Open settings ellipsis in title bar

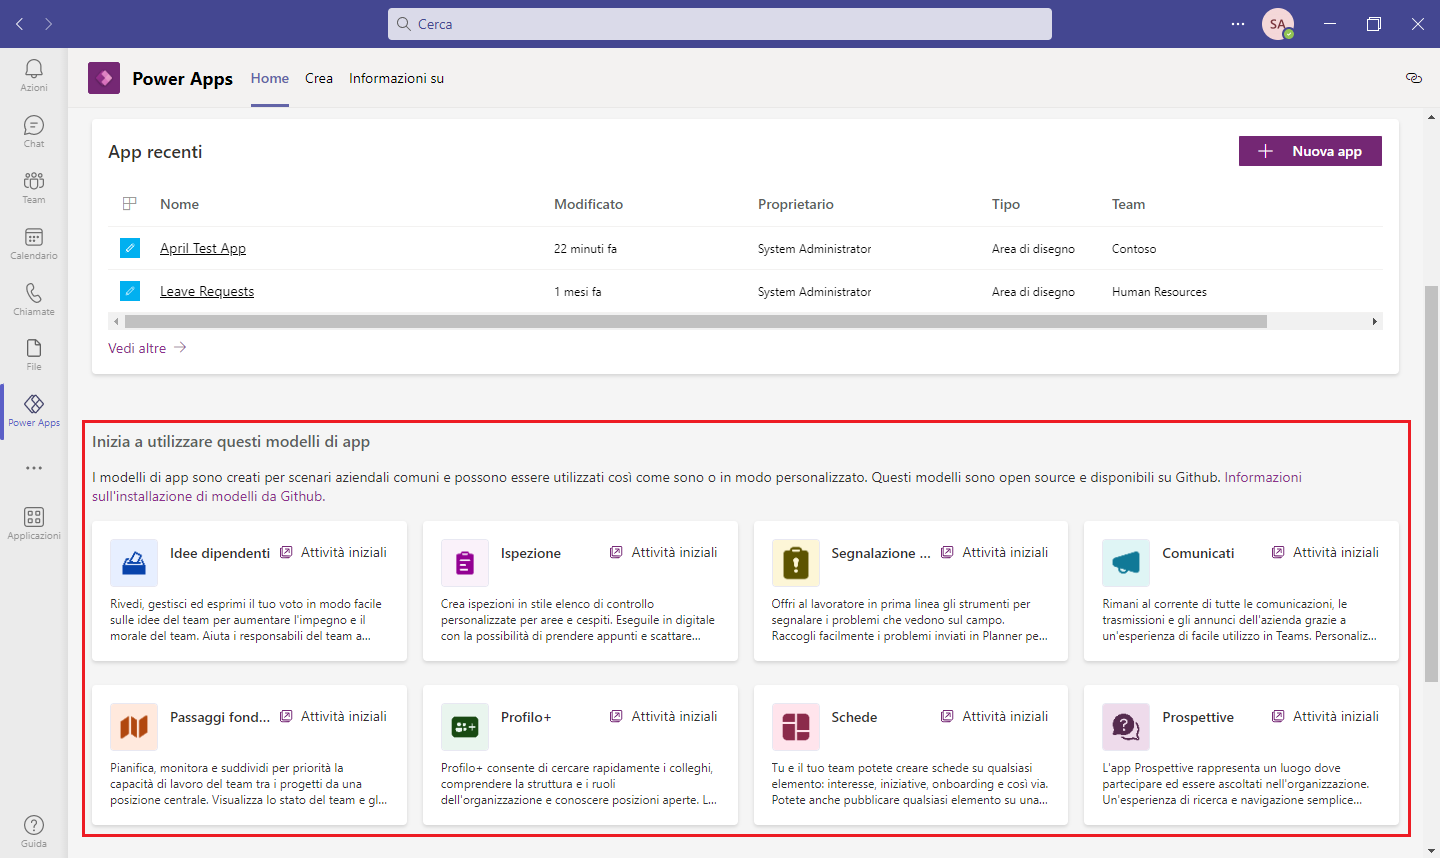pos(1238,23)
